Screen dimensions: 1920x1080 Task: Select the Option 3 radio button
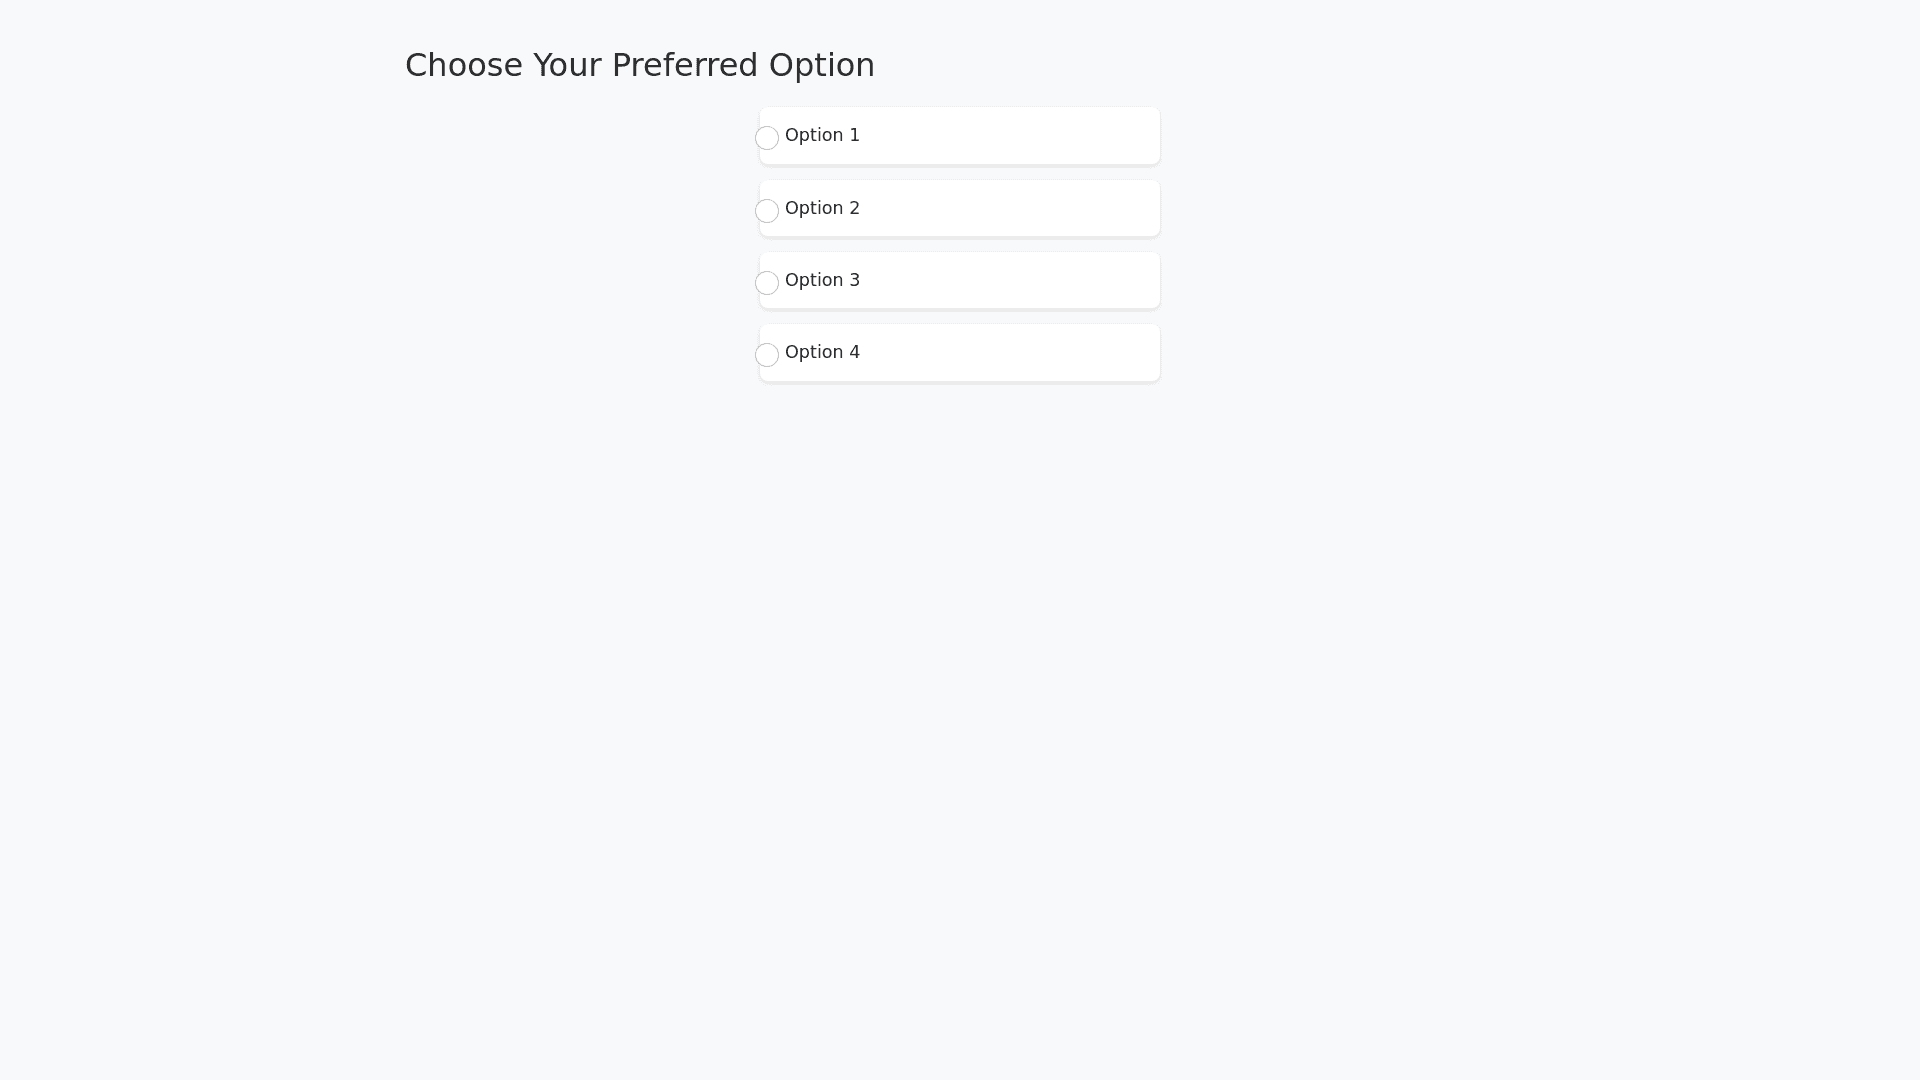767,283
